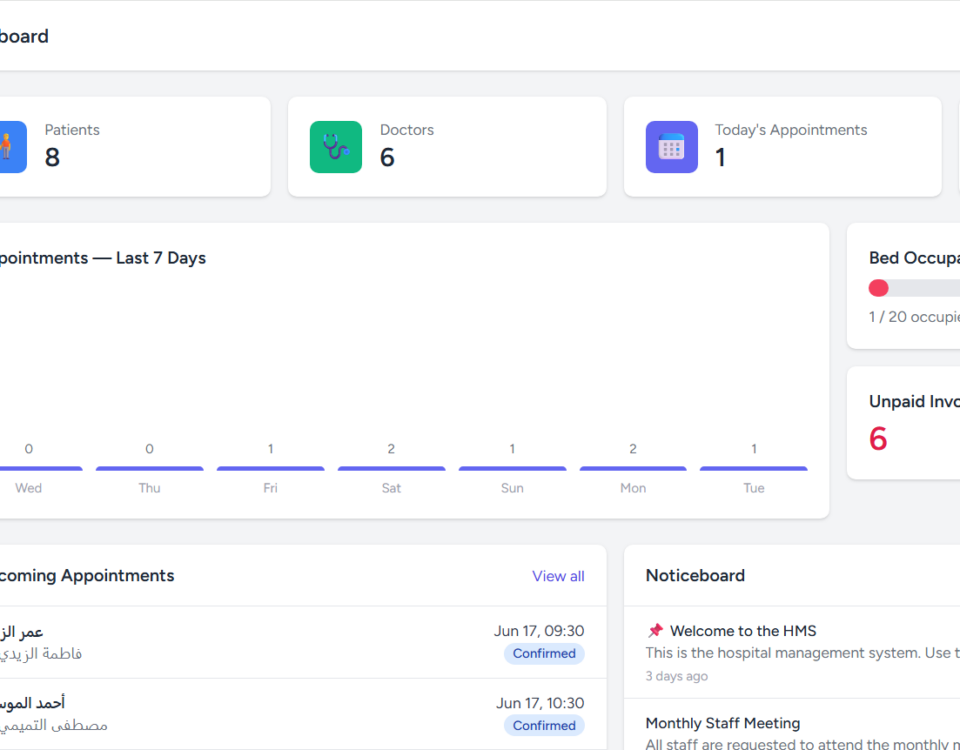The width and height of the screenshot is (960, 750).
Task: Click the Tuesday bar in appointments chart
Action: [x=754, y=468]
